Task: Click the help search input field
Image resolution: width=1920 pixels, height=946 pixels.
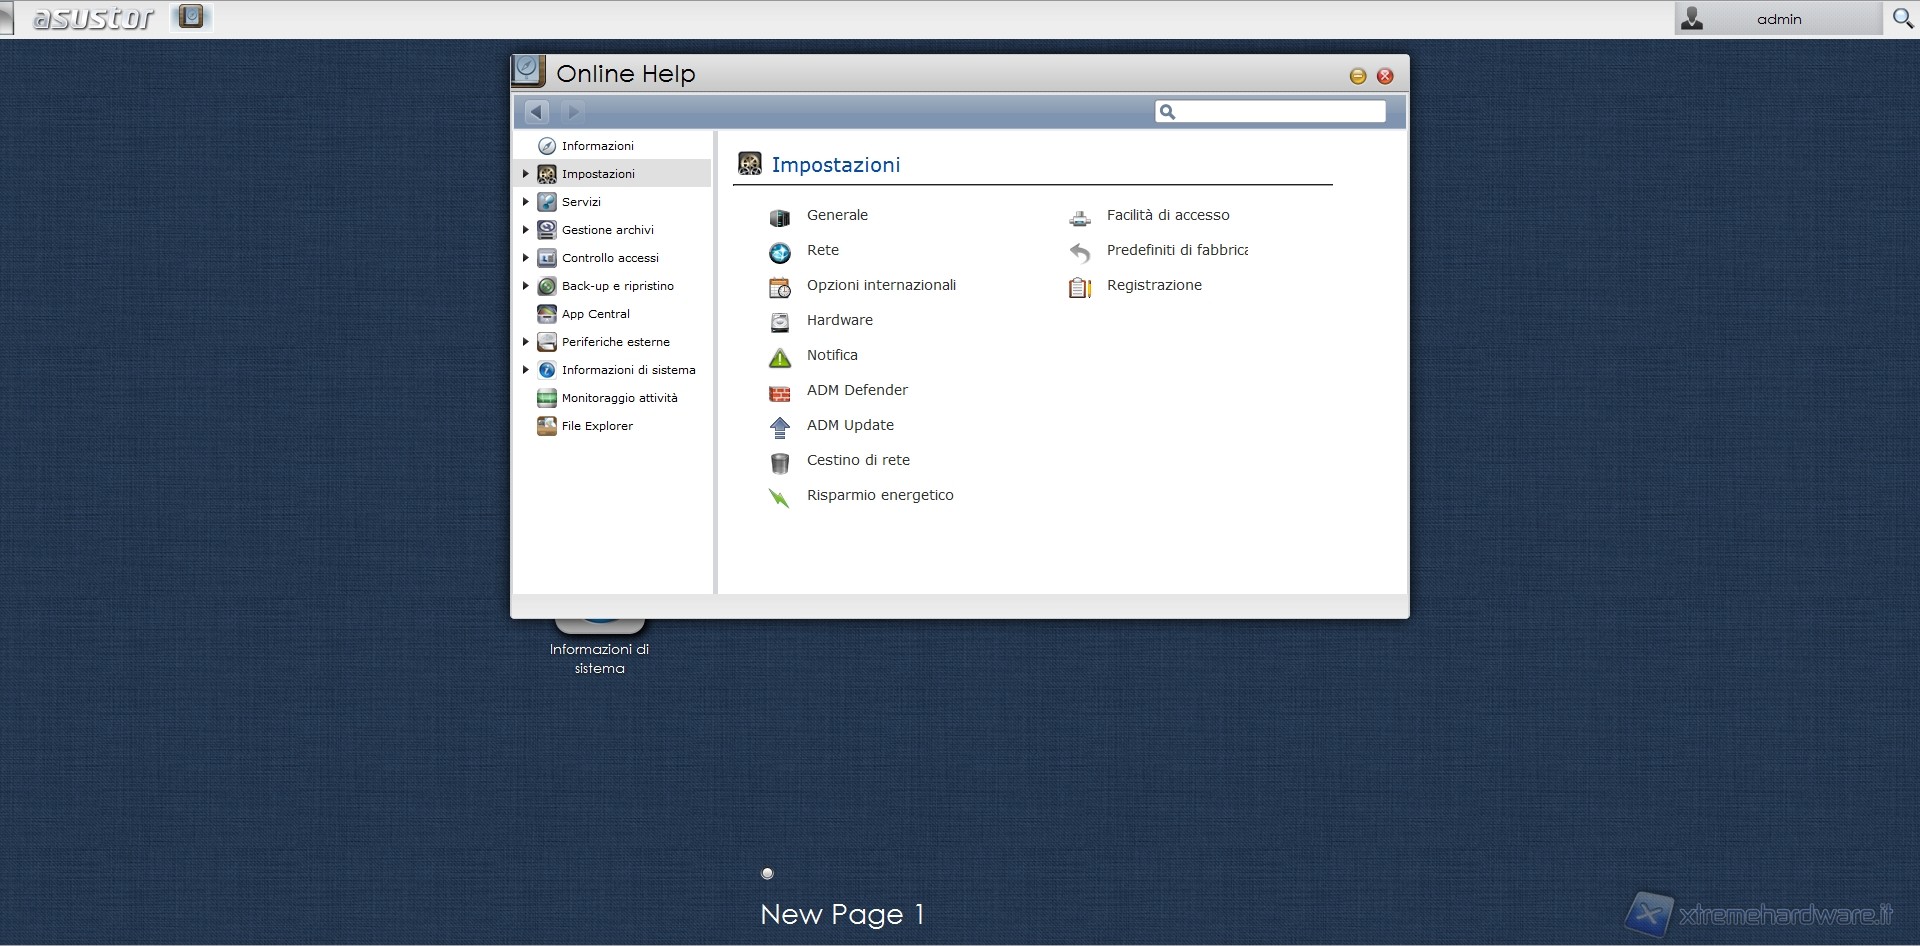Action: [x=1280, y=112]
